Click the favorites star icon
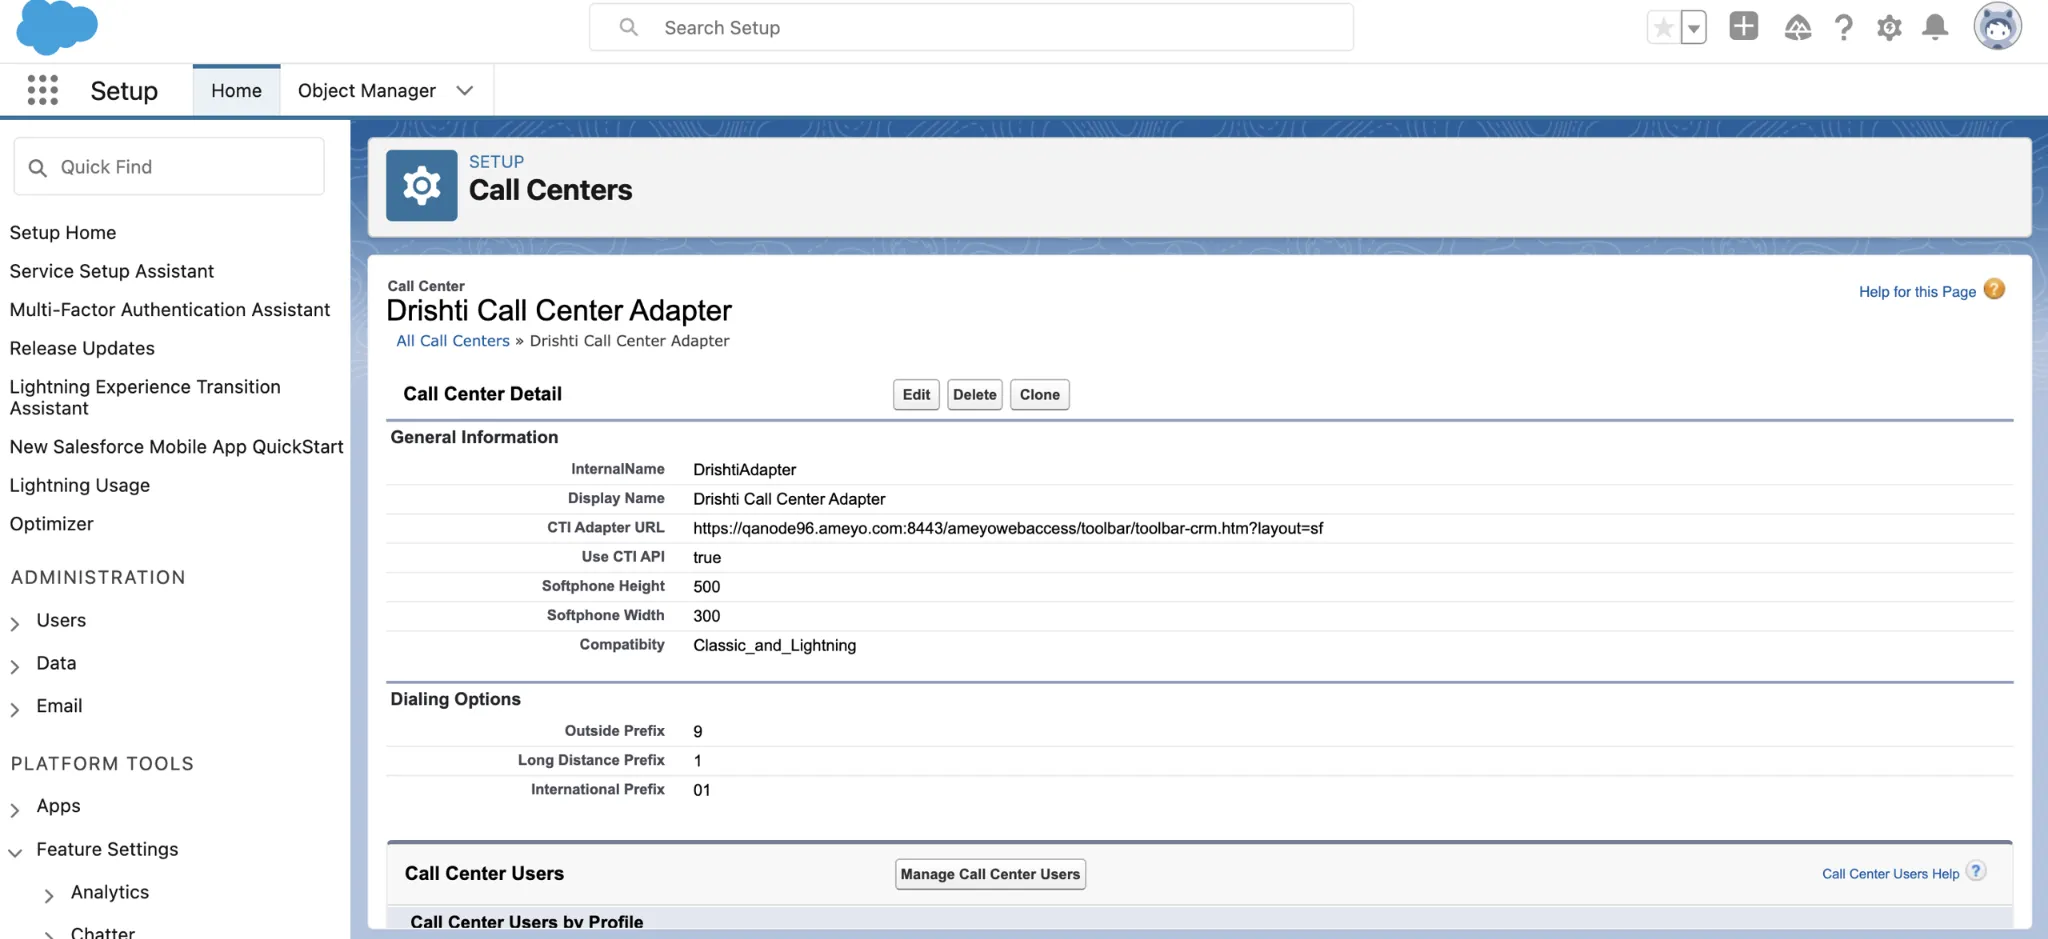Image resolution: width=2048 pixels, height=939 pixels. point(1663,28)
